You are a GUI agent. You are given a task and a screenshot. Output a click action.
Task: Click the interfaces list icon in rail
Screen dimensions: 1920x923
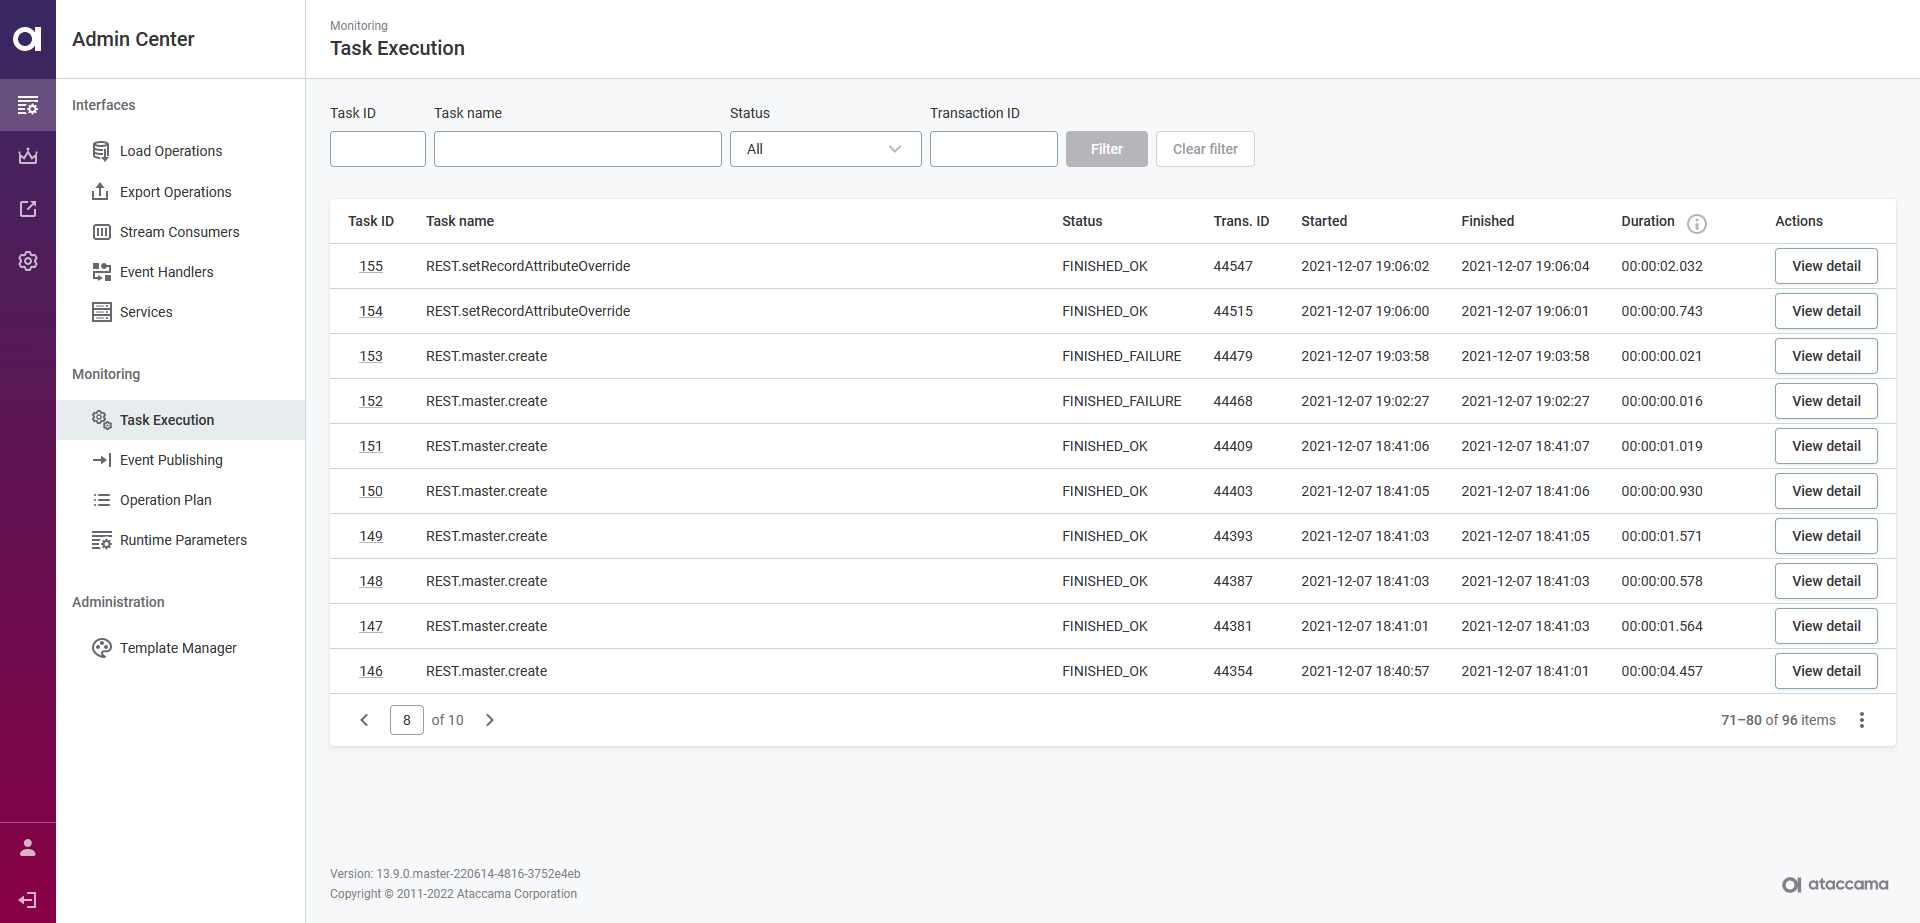coord(28,105)
